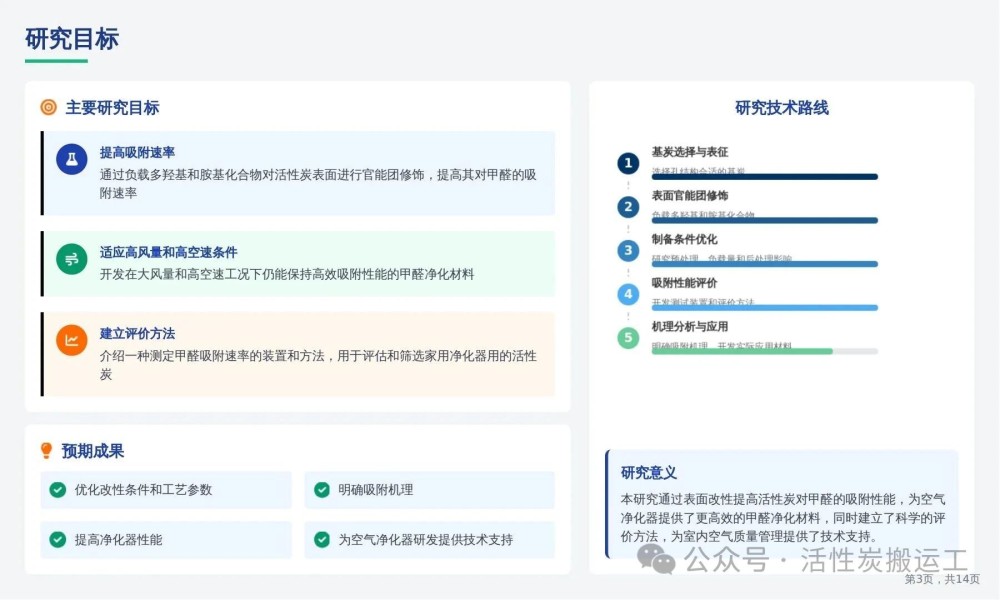The image size is (1000, 600).
Task: Click the page indicator 第3页，共14页
Action: [x=941, y=579]
